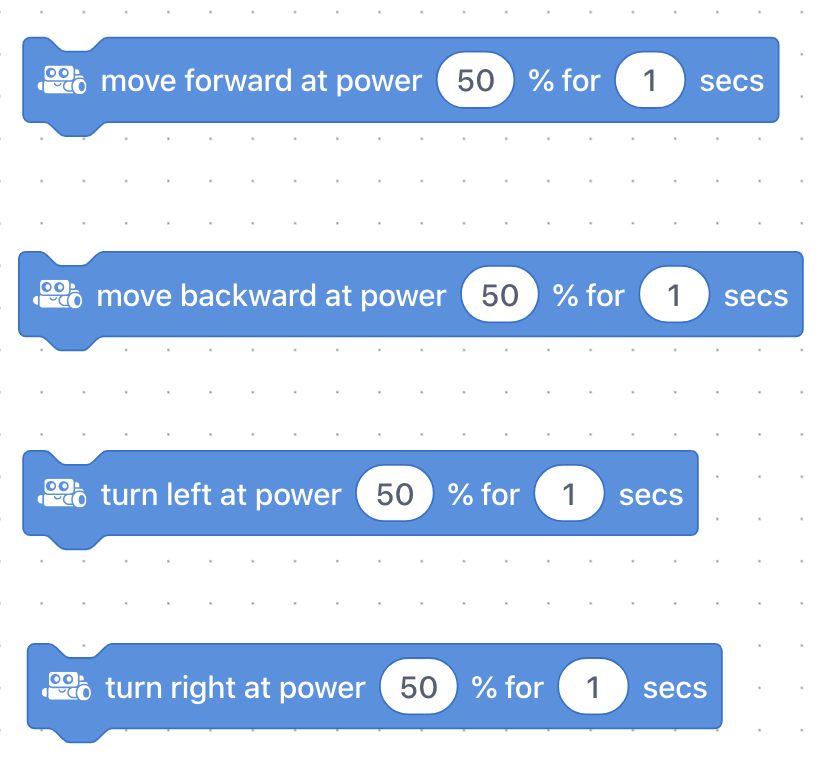Click 'secs' text on move forward block
The image size is (822, 770).
click(732, 81)
